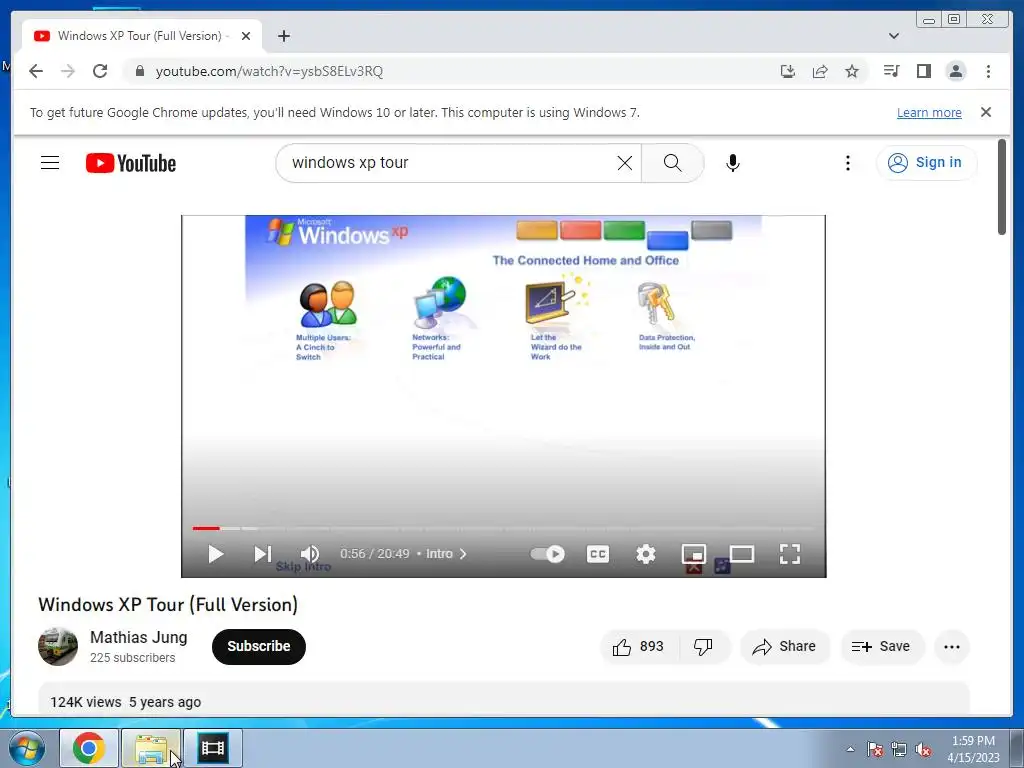Share this page from address bar

point(820,71)
